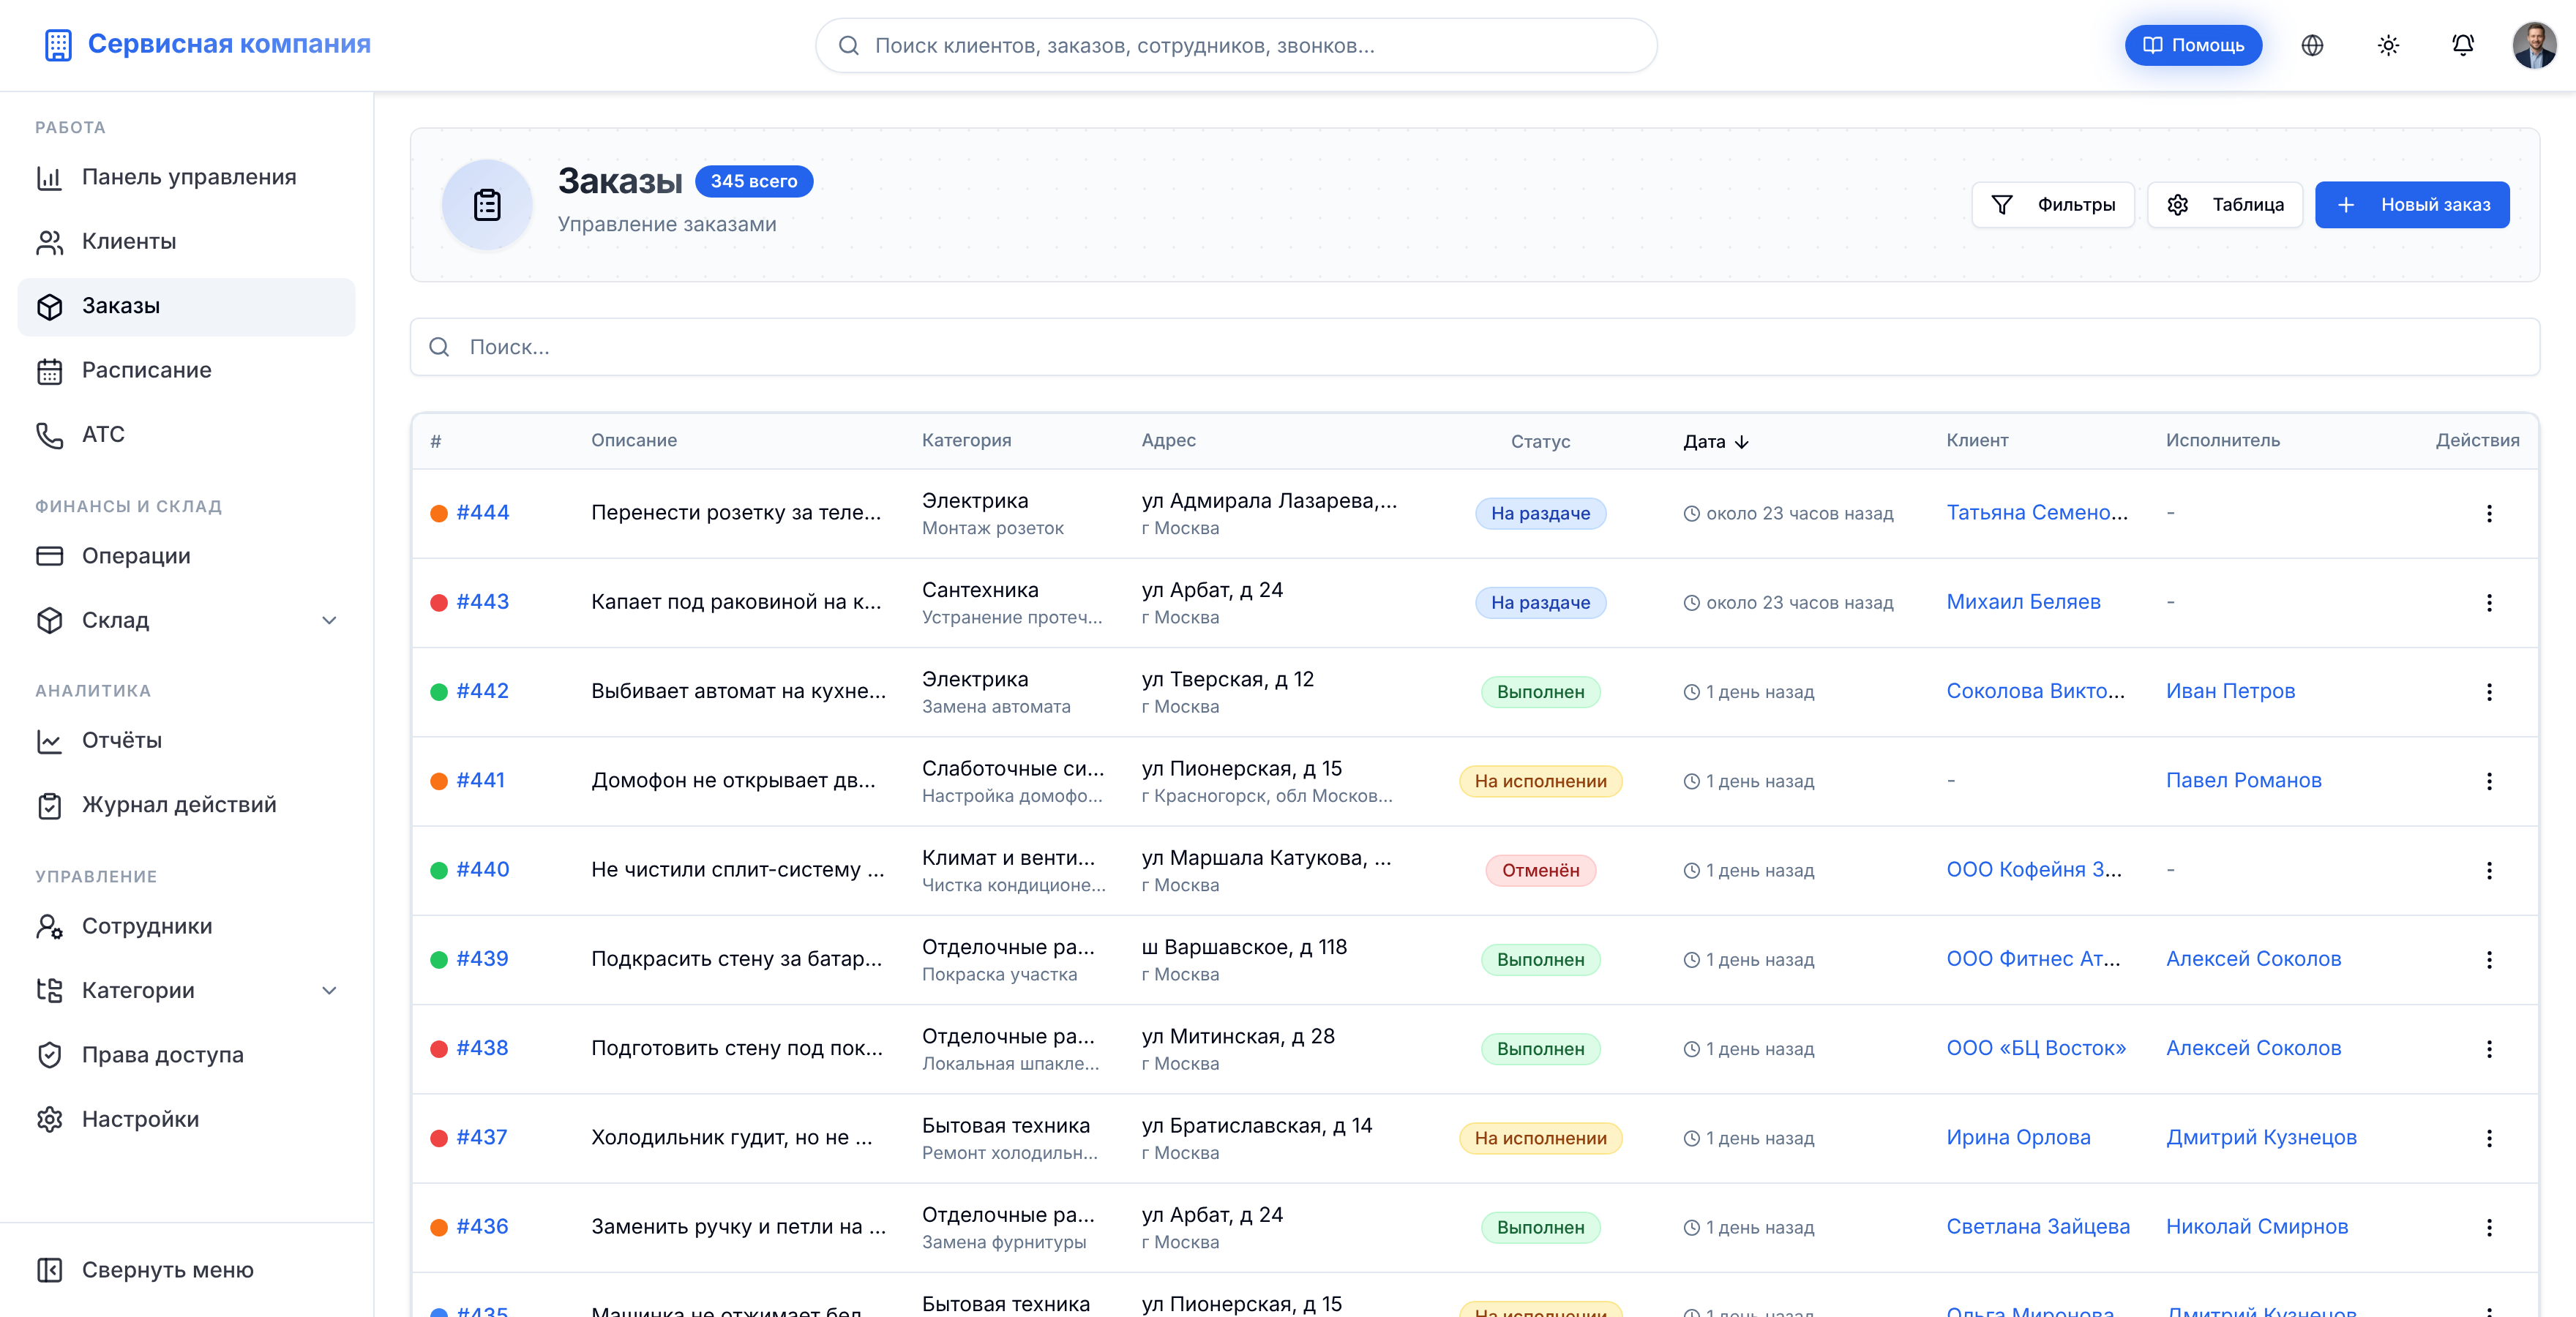Open client ООО «БЦ Восток»
This screenshot has height=1317, width=2576.
2035,1048
